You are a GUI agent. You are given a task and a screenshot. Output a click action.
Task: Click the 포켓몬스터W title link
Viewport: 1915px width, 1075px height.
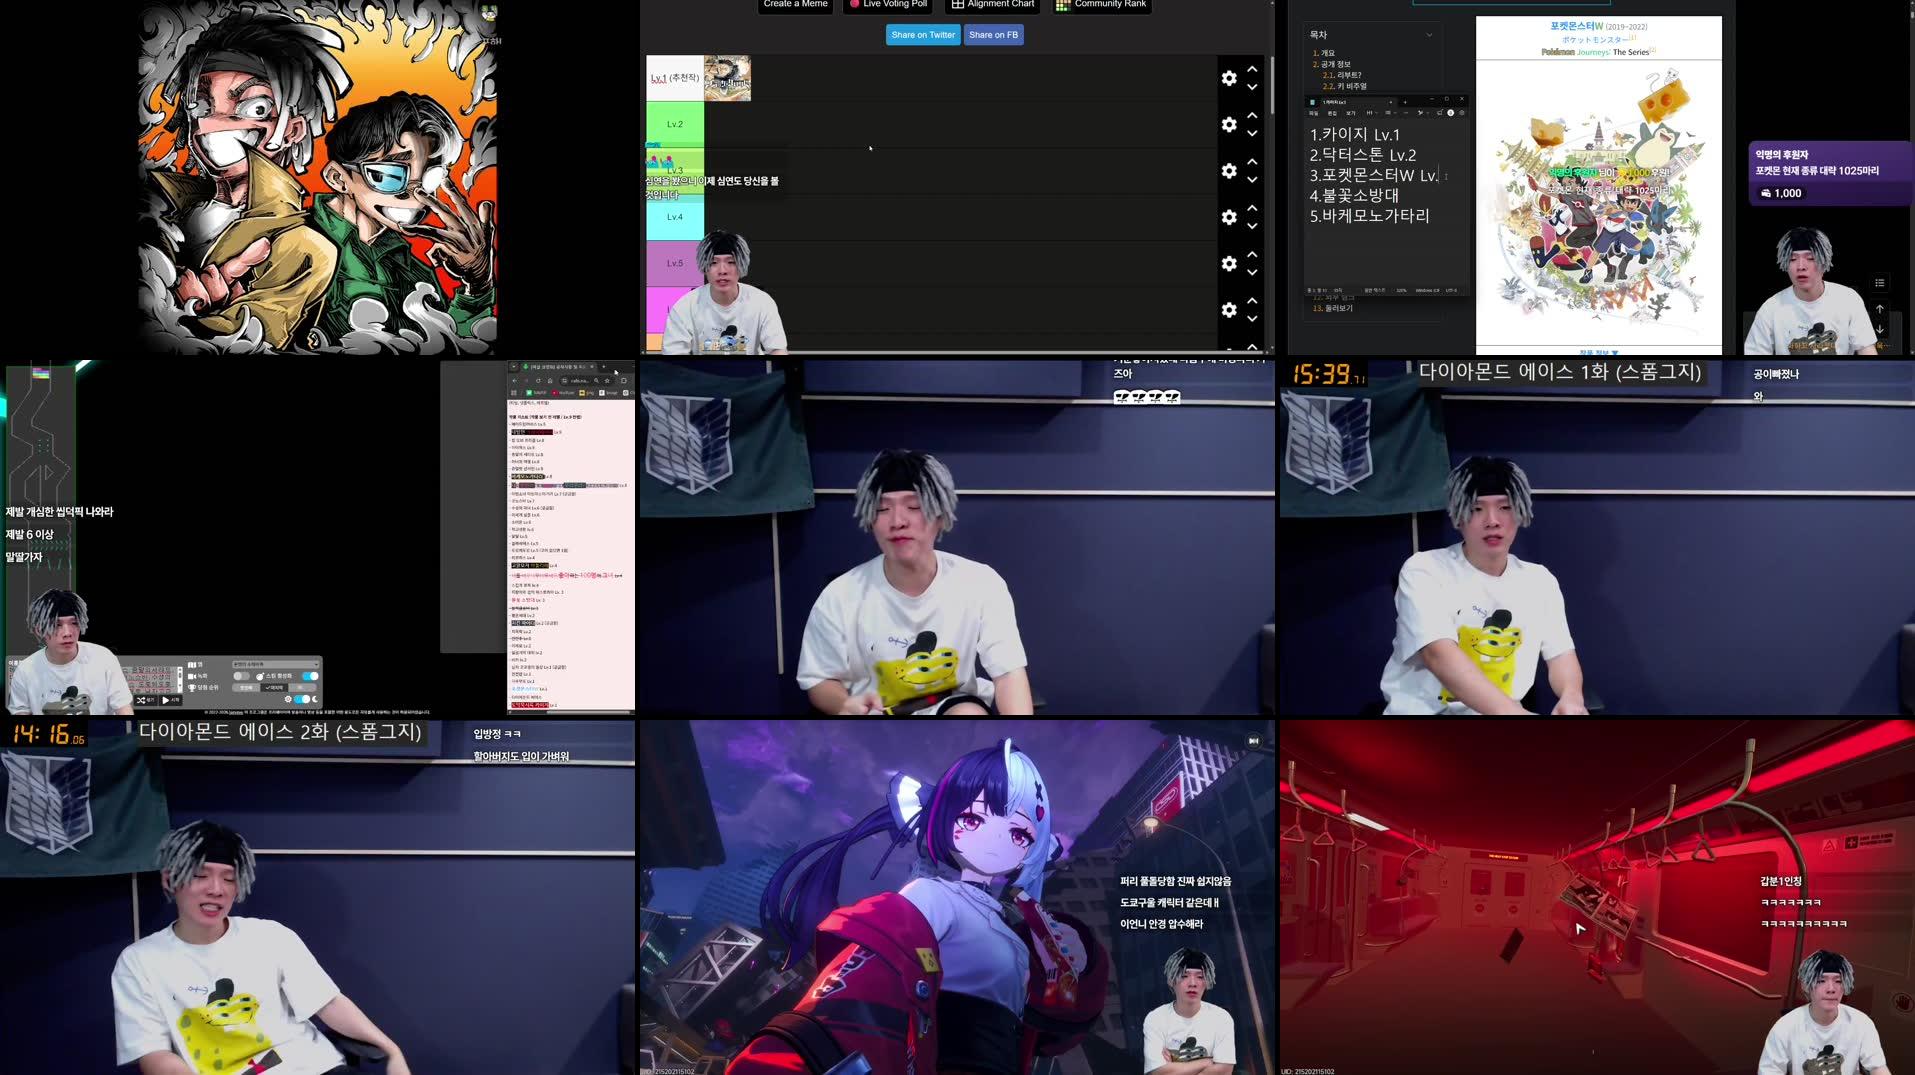(1577, 26)
